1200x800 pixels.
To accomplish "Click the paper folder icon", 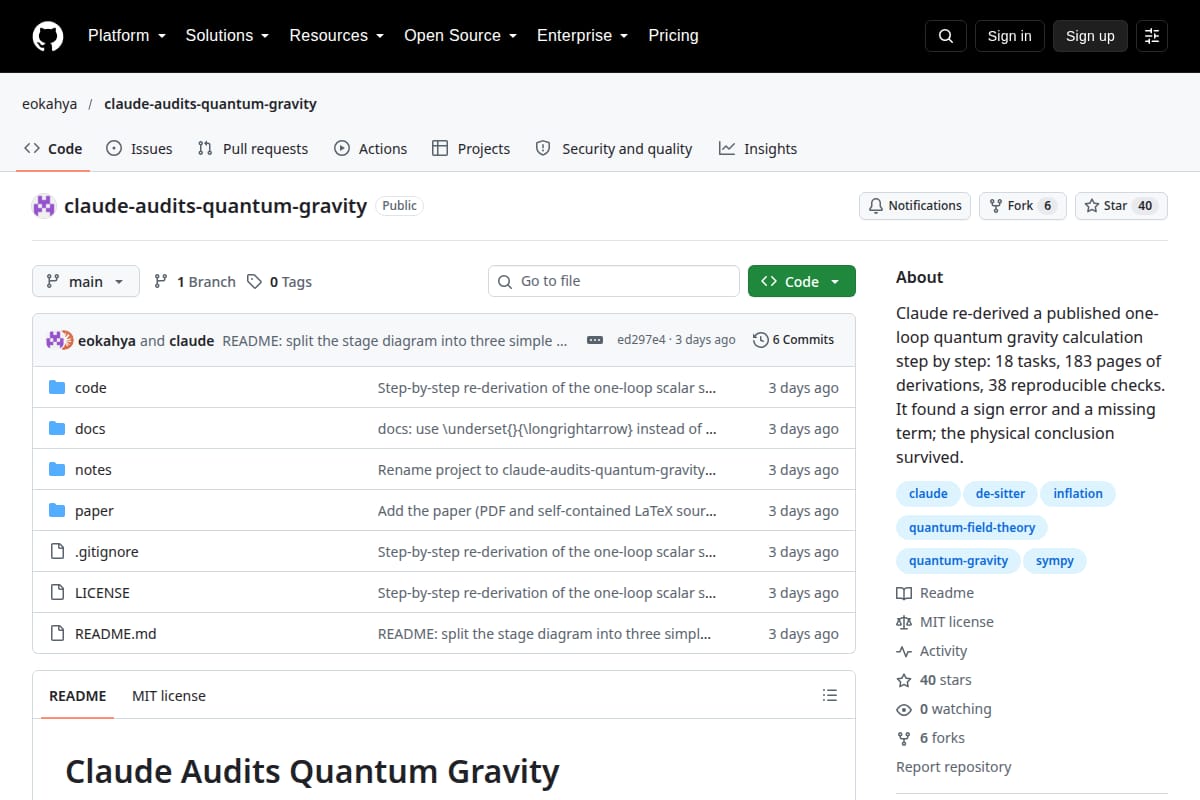I will point(57,511).
